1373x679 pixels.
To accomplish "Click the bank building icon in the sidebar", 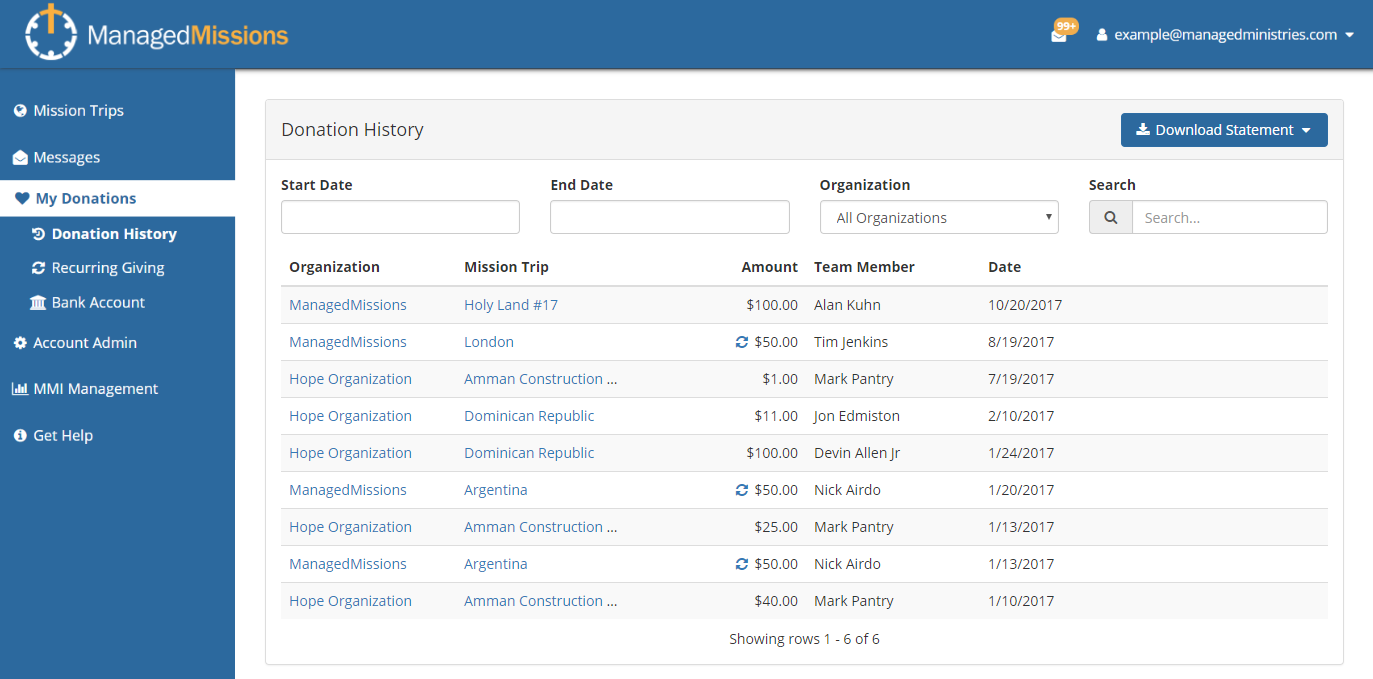I will click(38, 303).
